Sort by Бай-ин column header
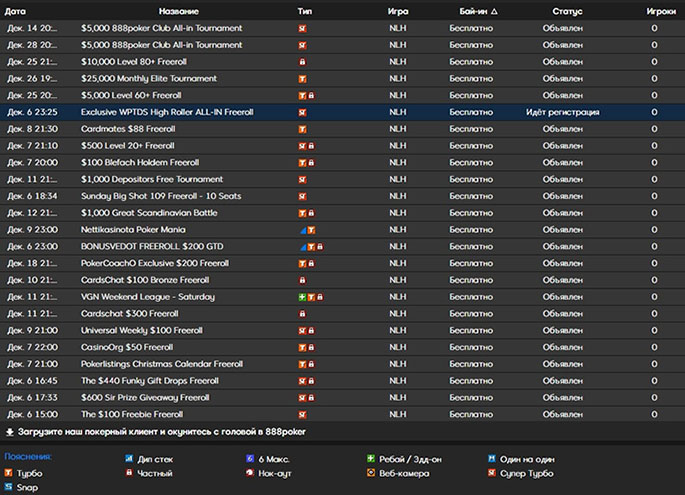 [x=475, y=10]
